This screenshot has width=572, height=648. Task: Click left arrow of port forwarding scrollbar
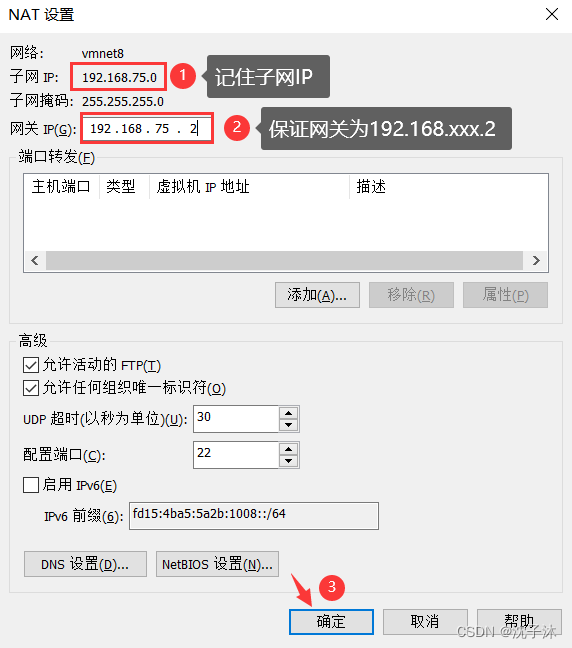click(x=35, y=260)
